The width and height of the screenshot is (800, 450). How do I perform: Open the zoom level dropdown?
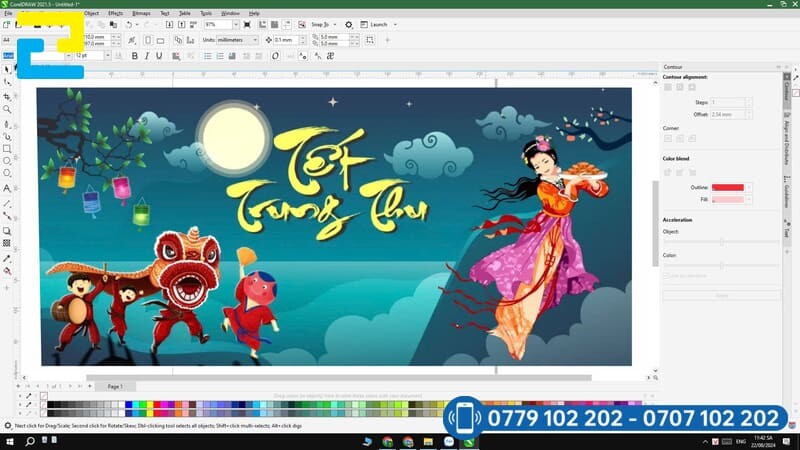pos(236,24)
